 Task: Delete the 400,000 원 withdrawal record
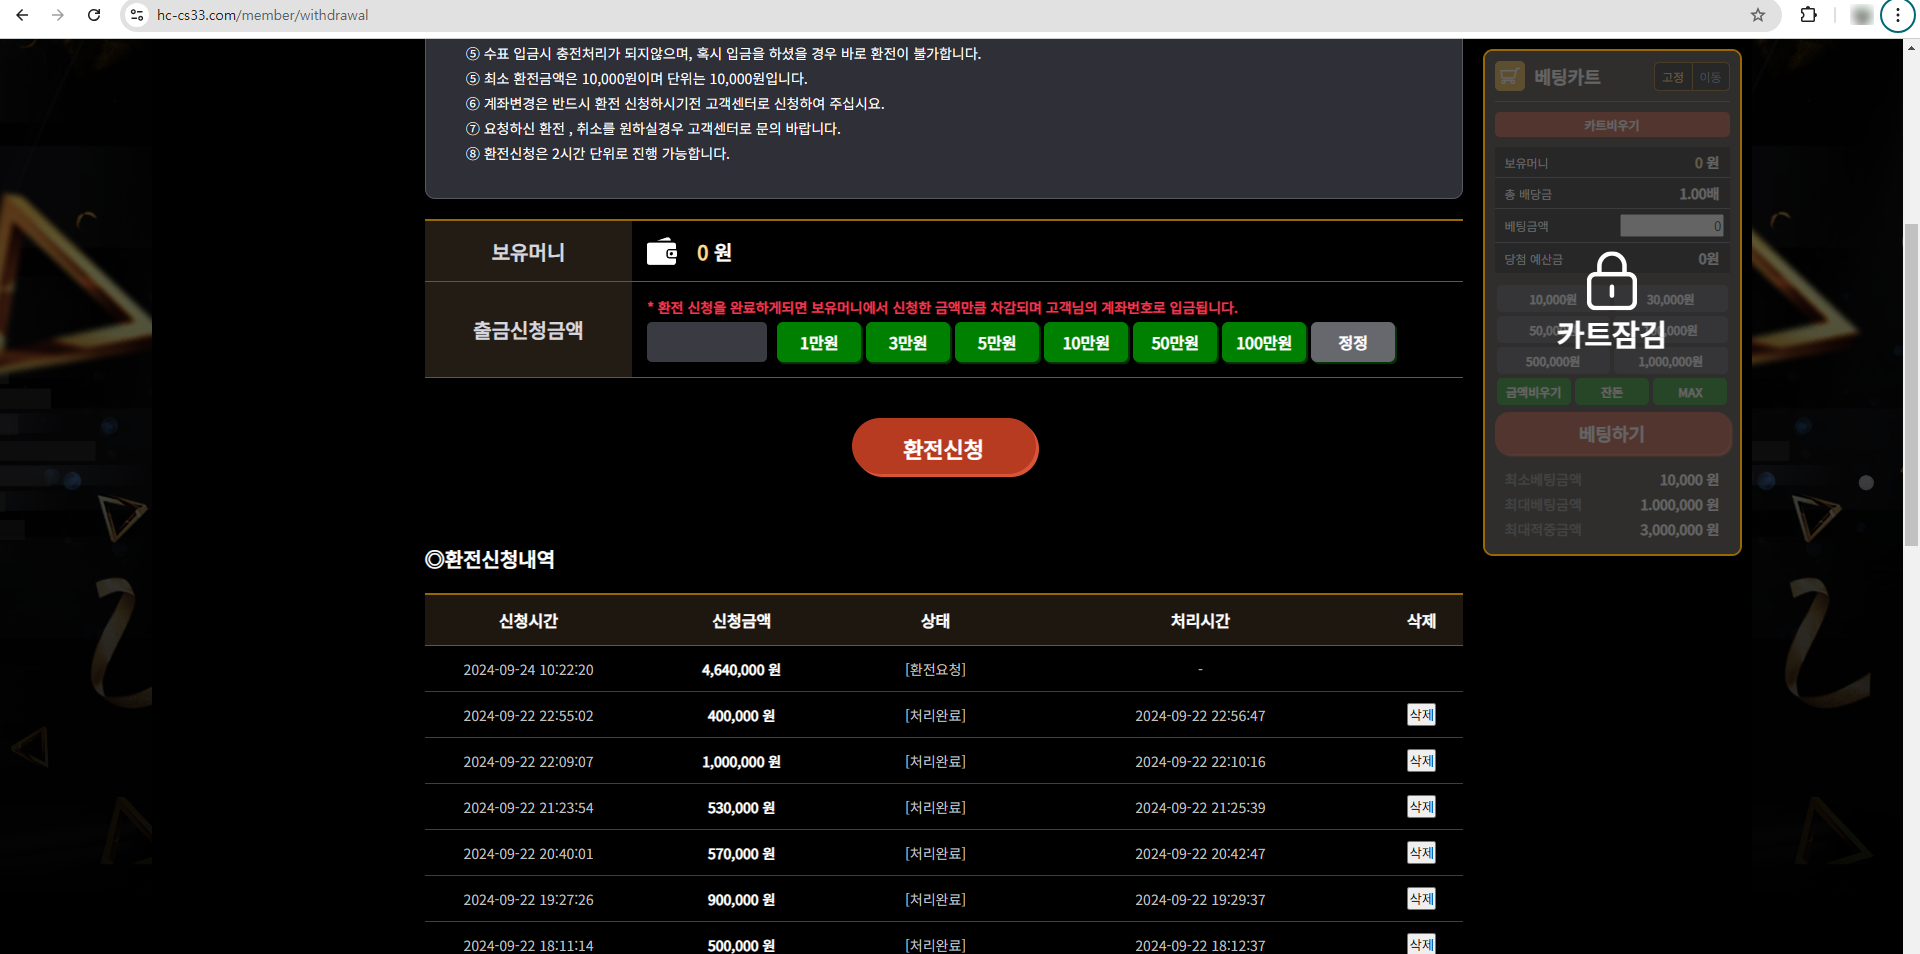pyautogui.click(x=1421, y=715)
